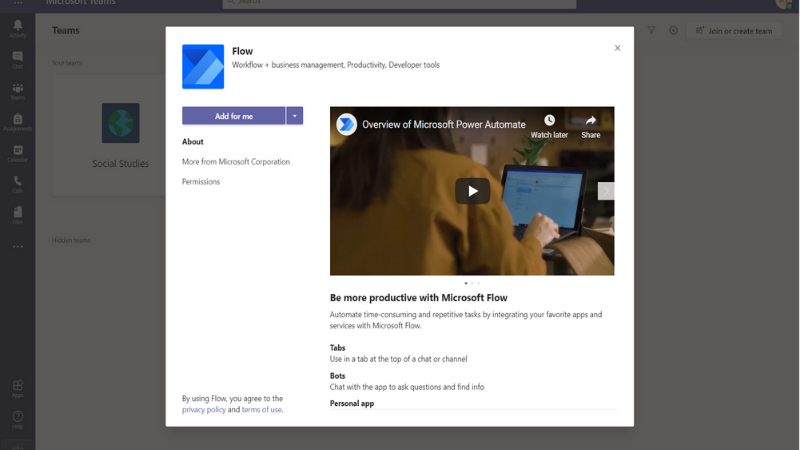Select the About section

pyautogui.click(x=193, y=142)
